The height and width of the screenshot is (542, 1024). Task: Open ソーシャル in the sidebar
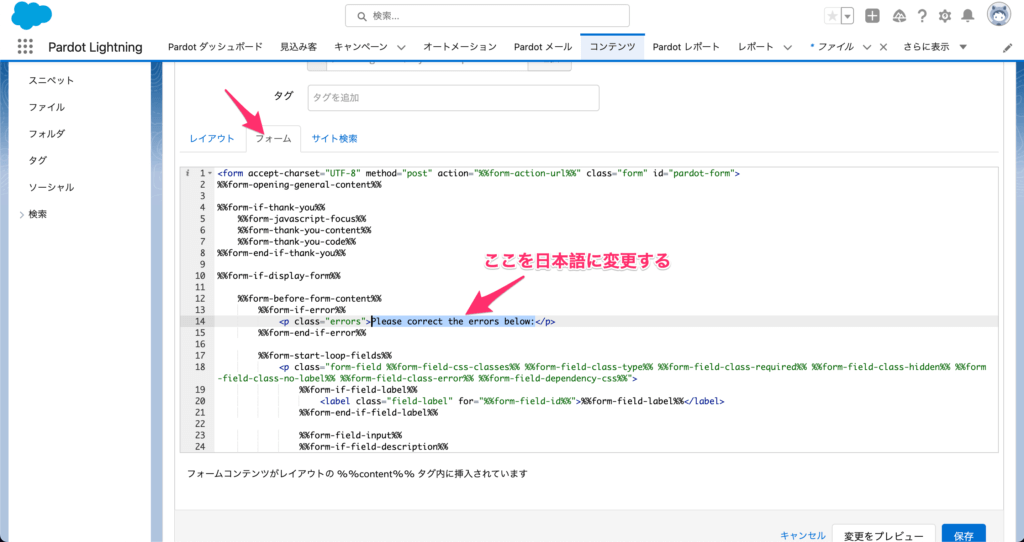51,187
